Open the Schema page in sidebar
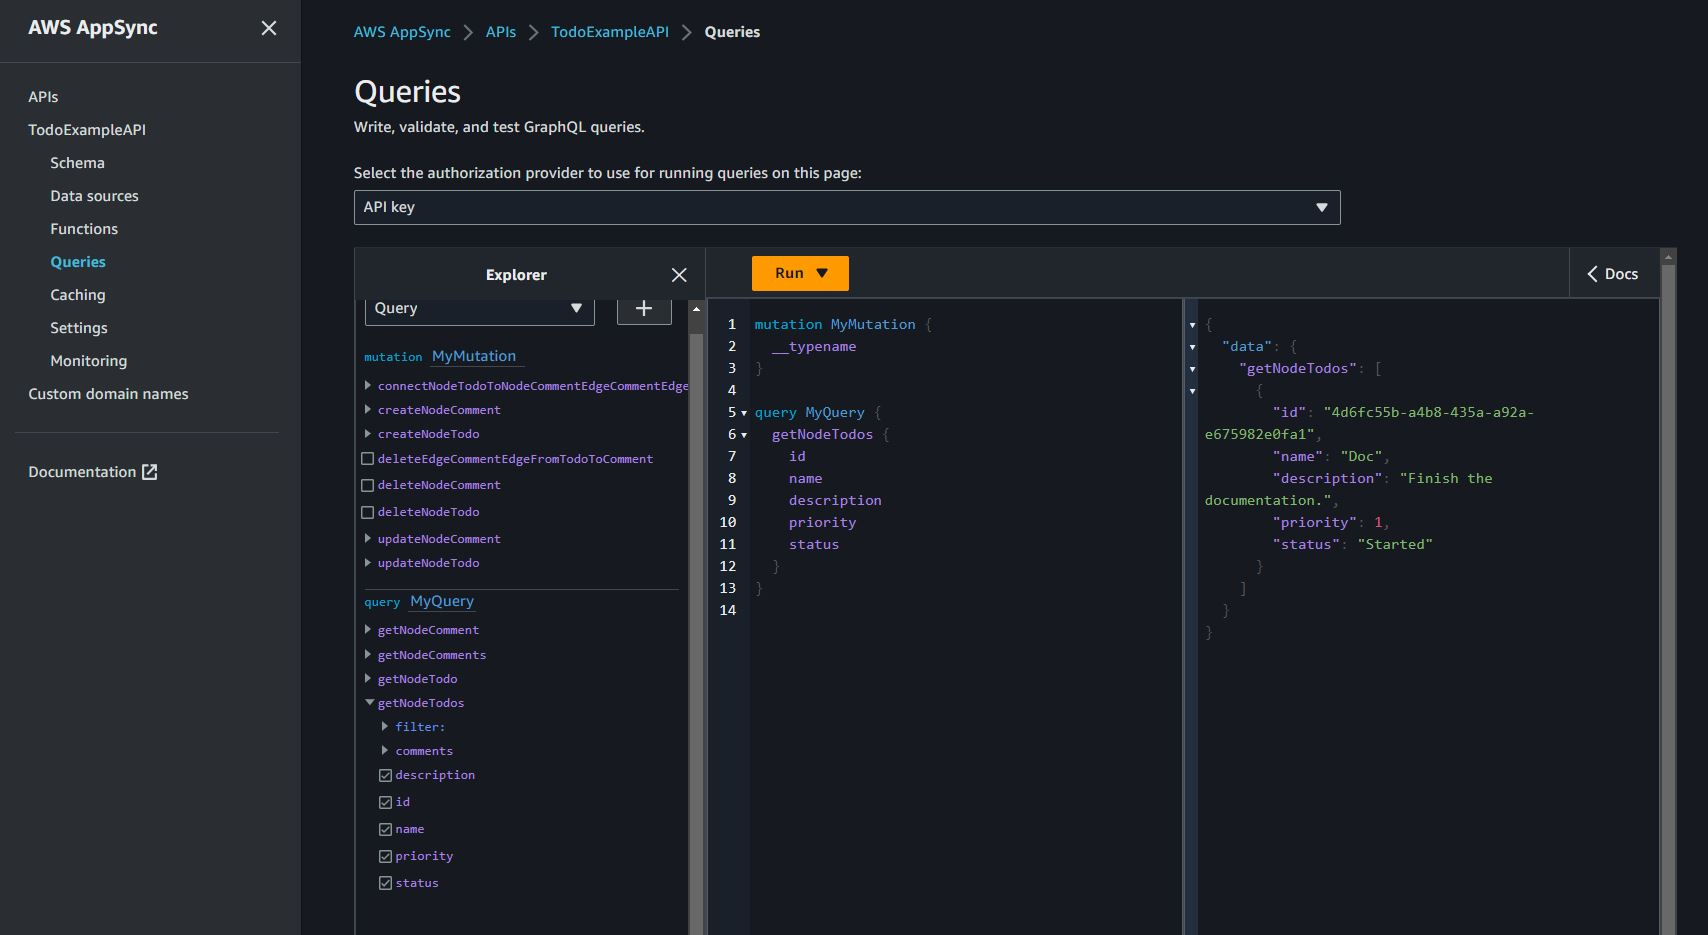 (77, 163)
